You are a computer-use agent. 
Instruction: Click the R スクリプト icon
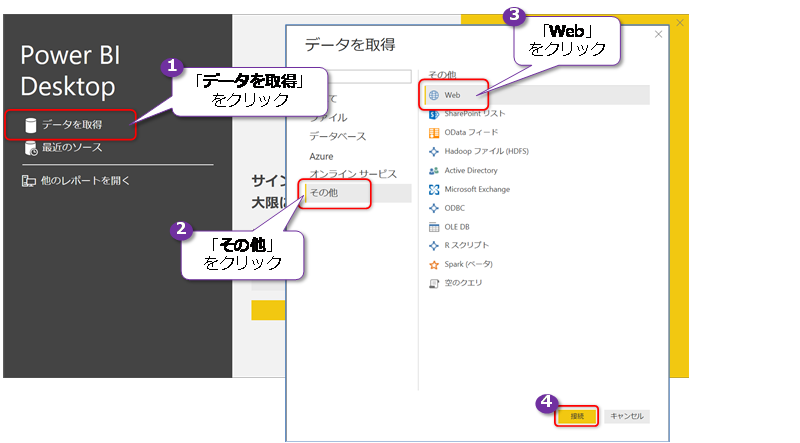[434, 245]
